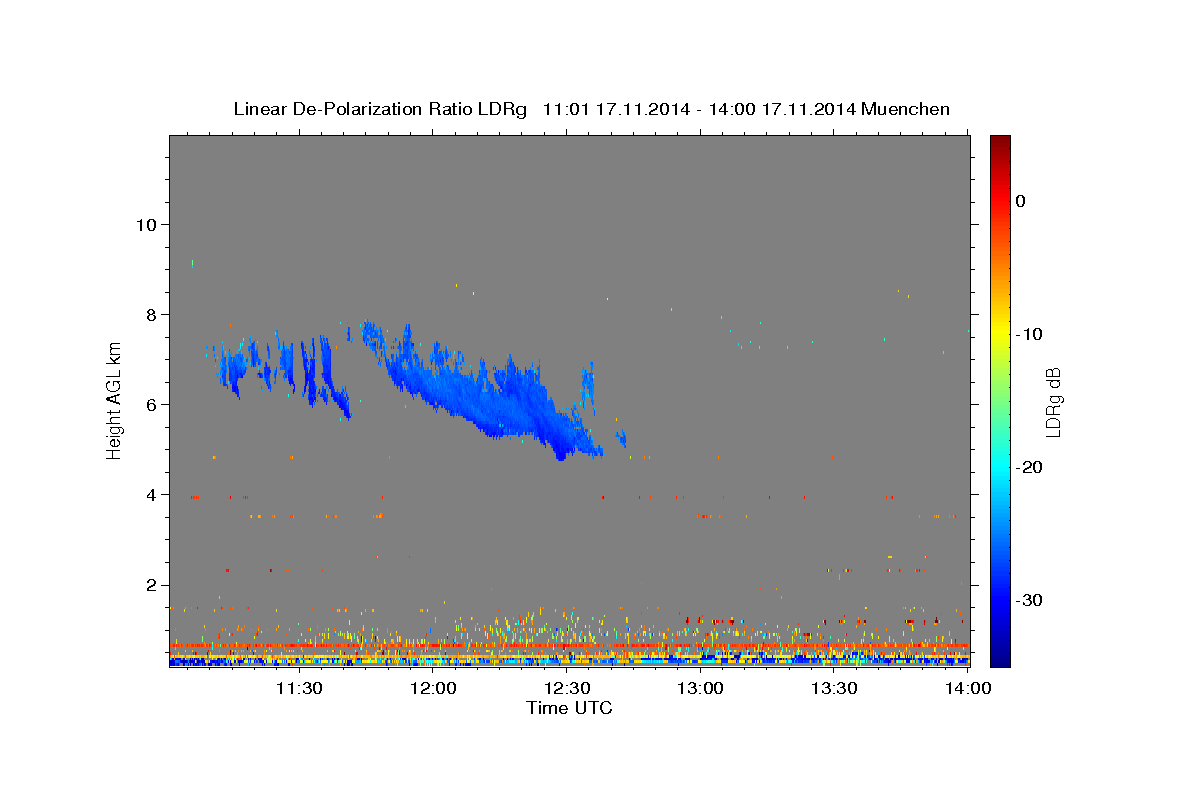Click the dark red top of the colorbar
Viewport: 1200px width, 800px height.
(x=1000, y=142)
